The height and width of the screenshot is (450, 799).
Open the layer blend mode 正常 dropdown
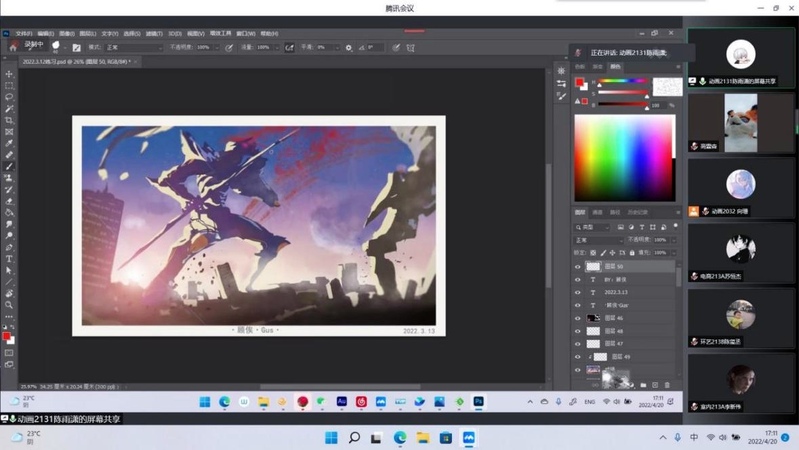click(x=599, y=240)
